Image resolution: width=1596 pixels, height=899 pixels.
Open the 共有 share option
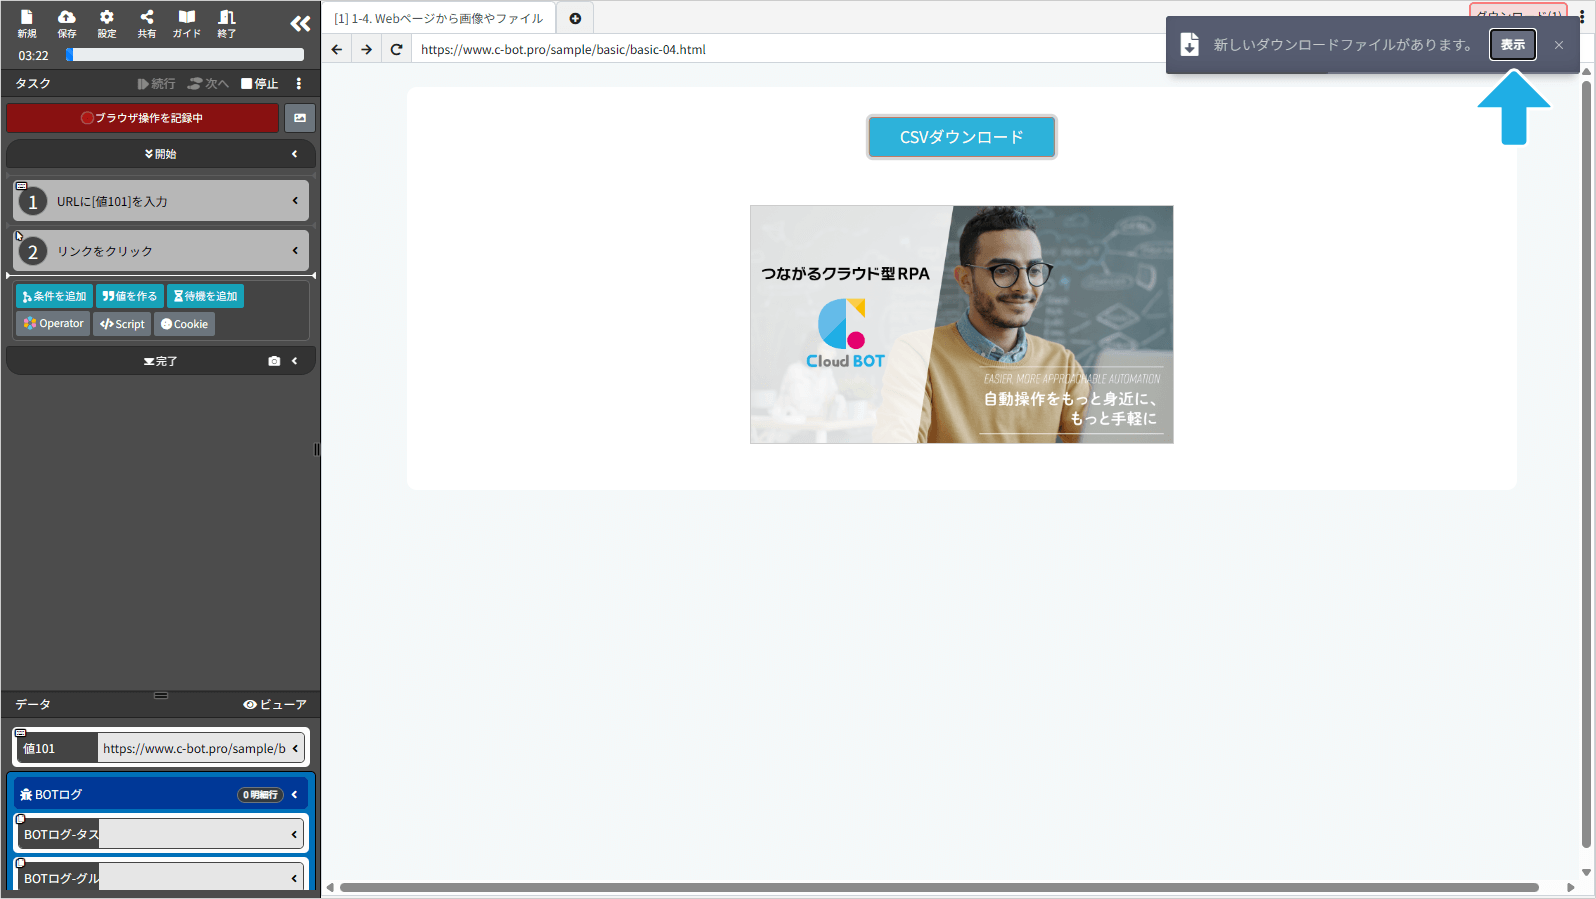(147, 23)
